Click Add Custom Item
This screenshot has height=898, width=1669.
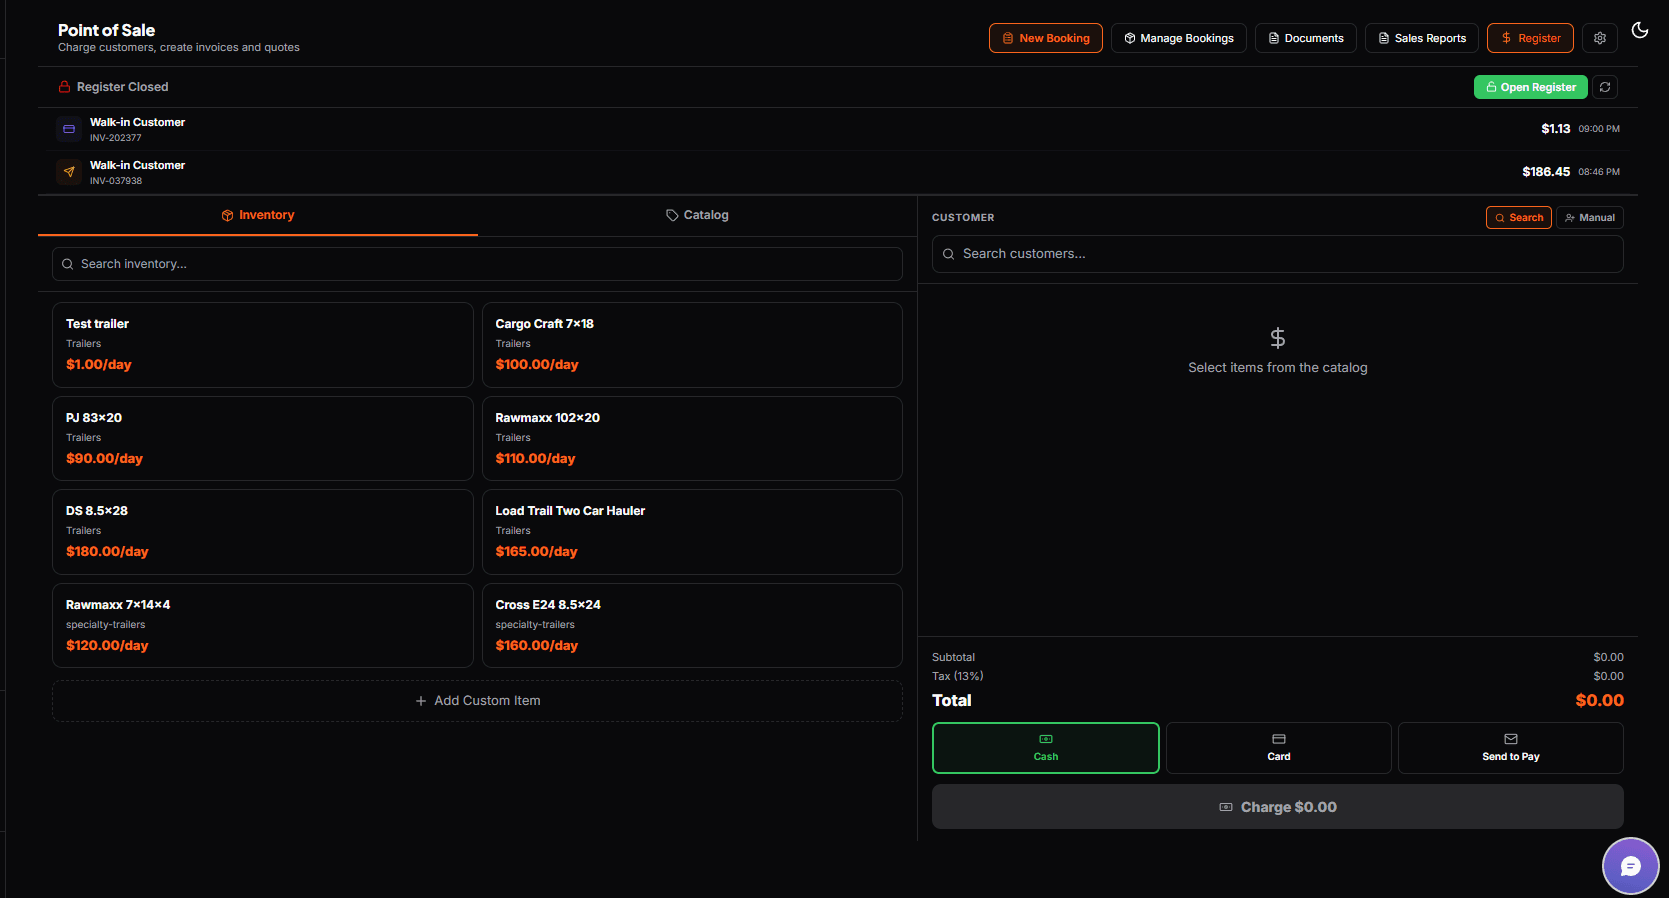pyautogui.click(x=477, y=701)
